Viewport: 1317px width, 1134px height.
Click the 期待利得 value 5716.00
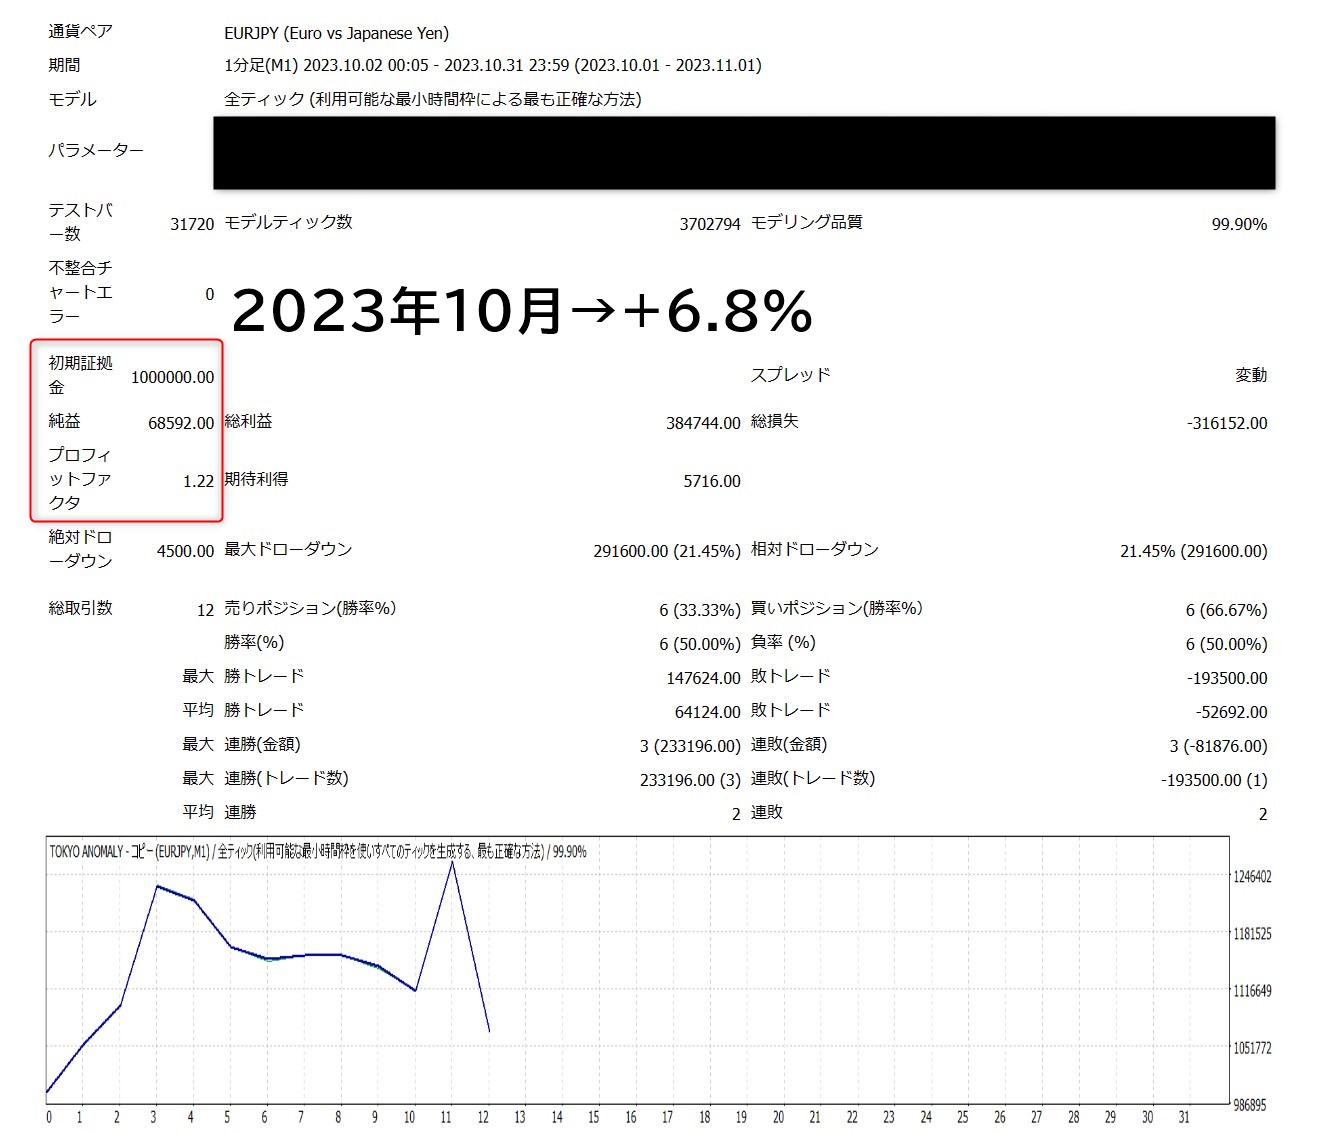pyautogui.click(x=712, y=481)
